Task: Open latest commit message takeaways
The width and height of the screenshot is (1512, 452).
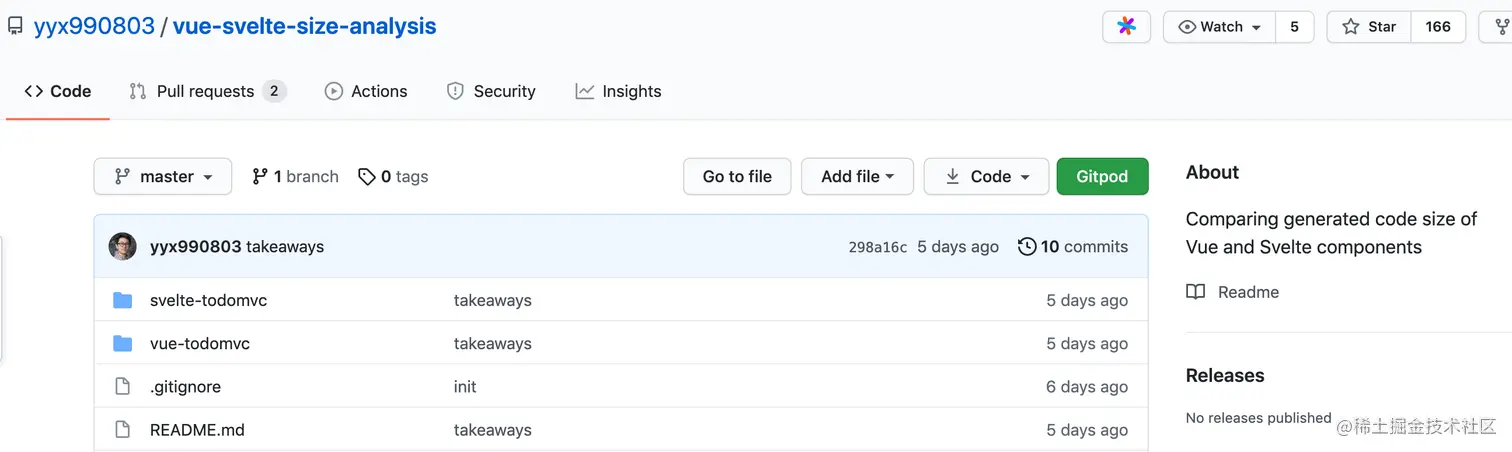Action: coord(285,247)
